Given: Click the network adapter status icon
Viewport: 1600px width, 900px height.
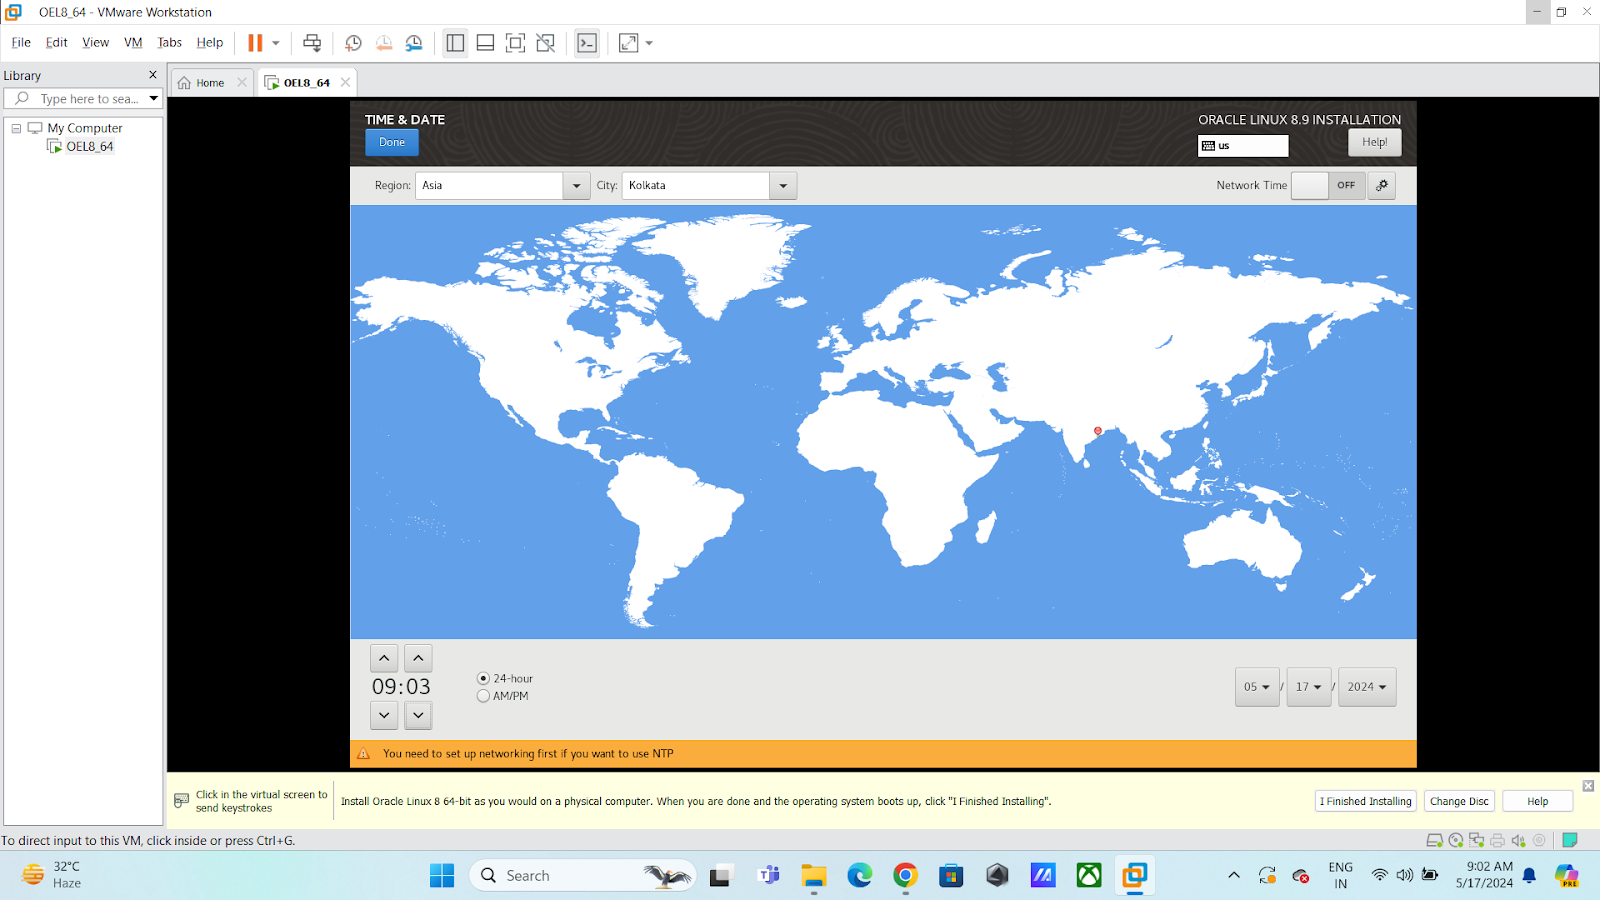Looking at the screenshot, I should (x=1476, y=840).
